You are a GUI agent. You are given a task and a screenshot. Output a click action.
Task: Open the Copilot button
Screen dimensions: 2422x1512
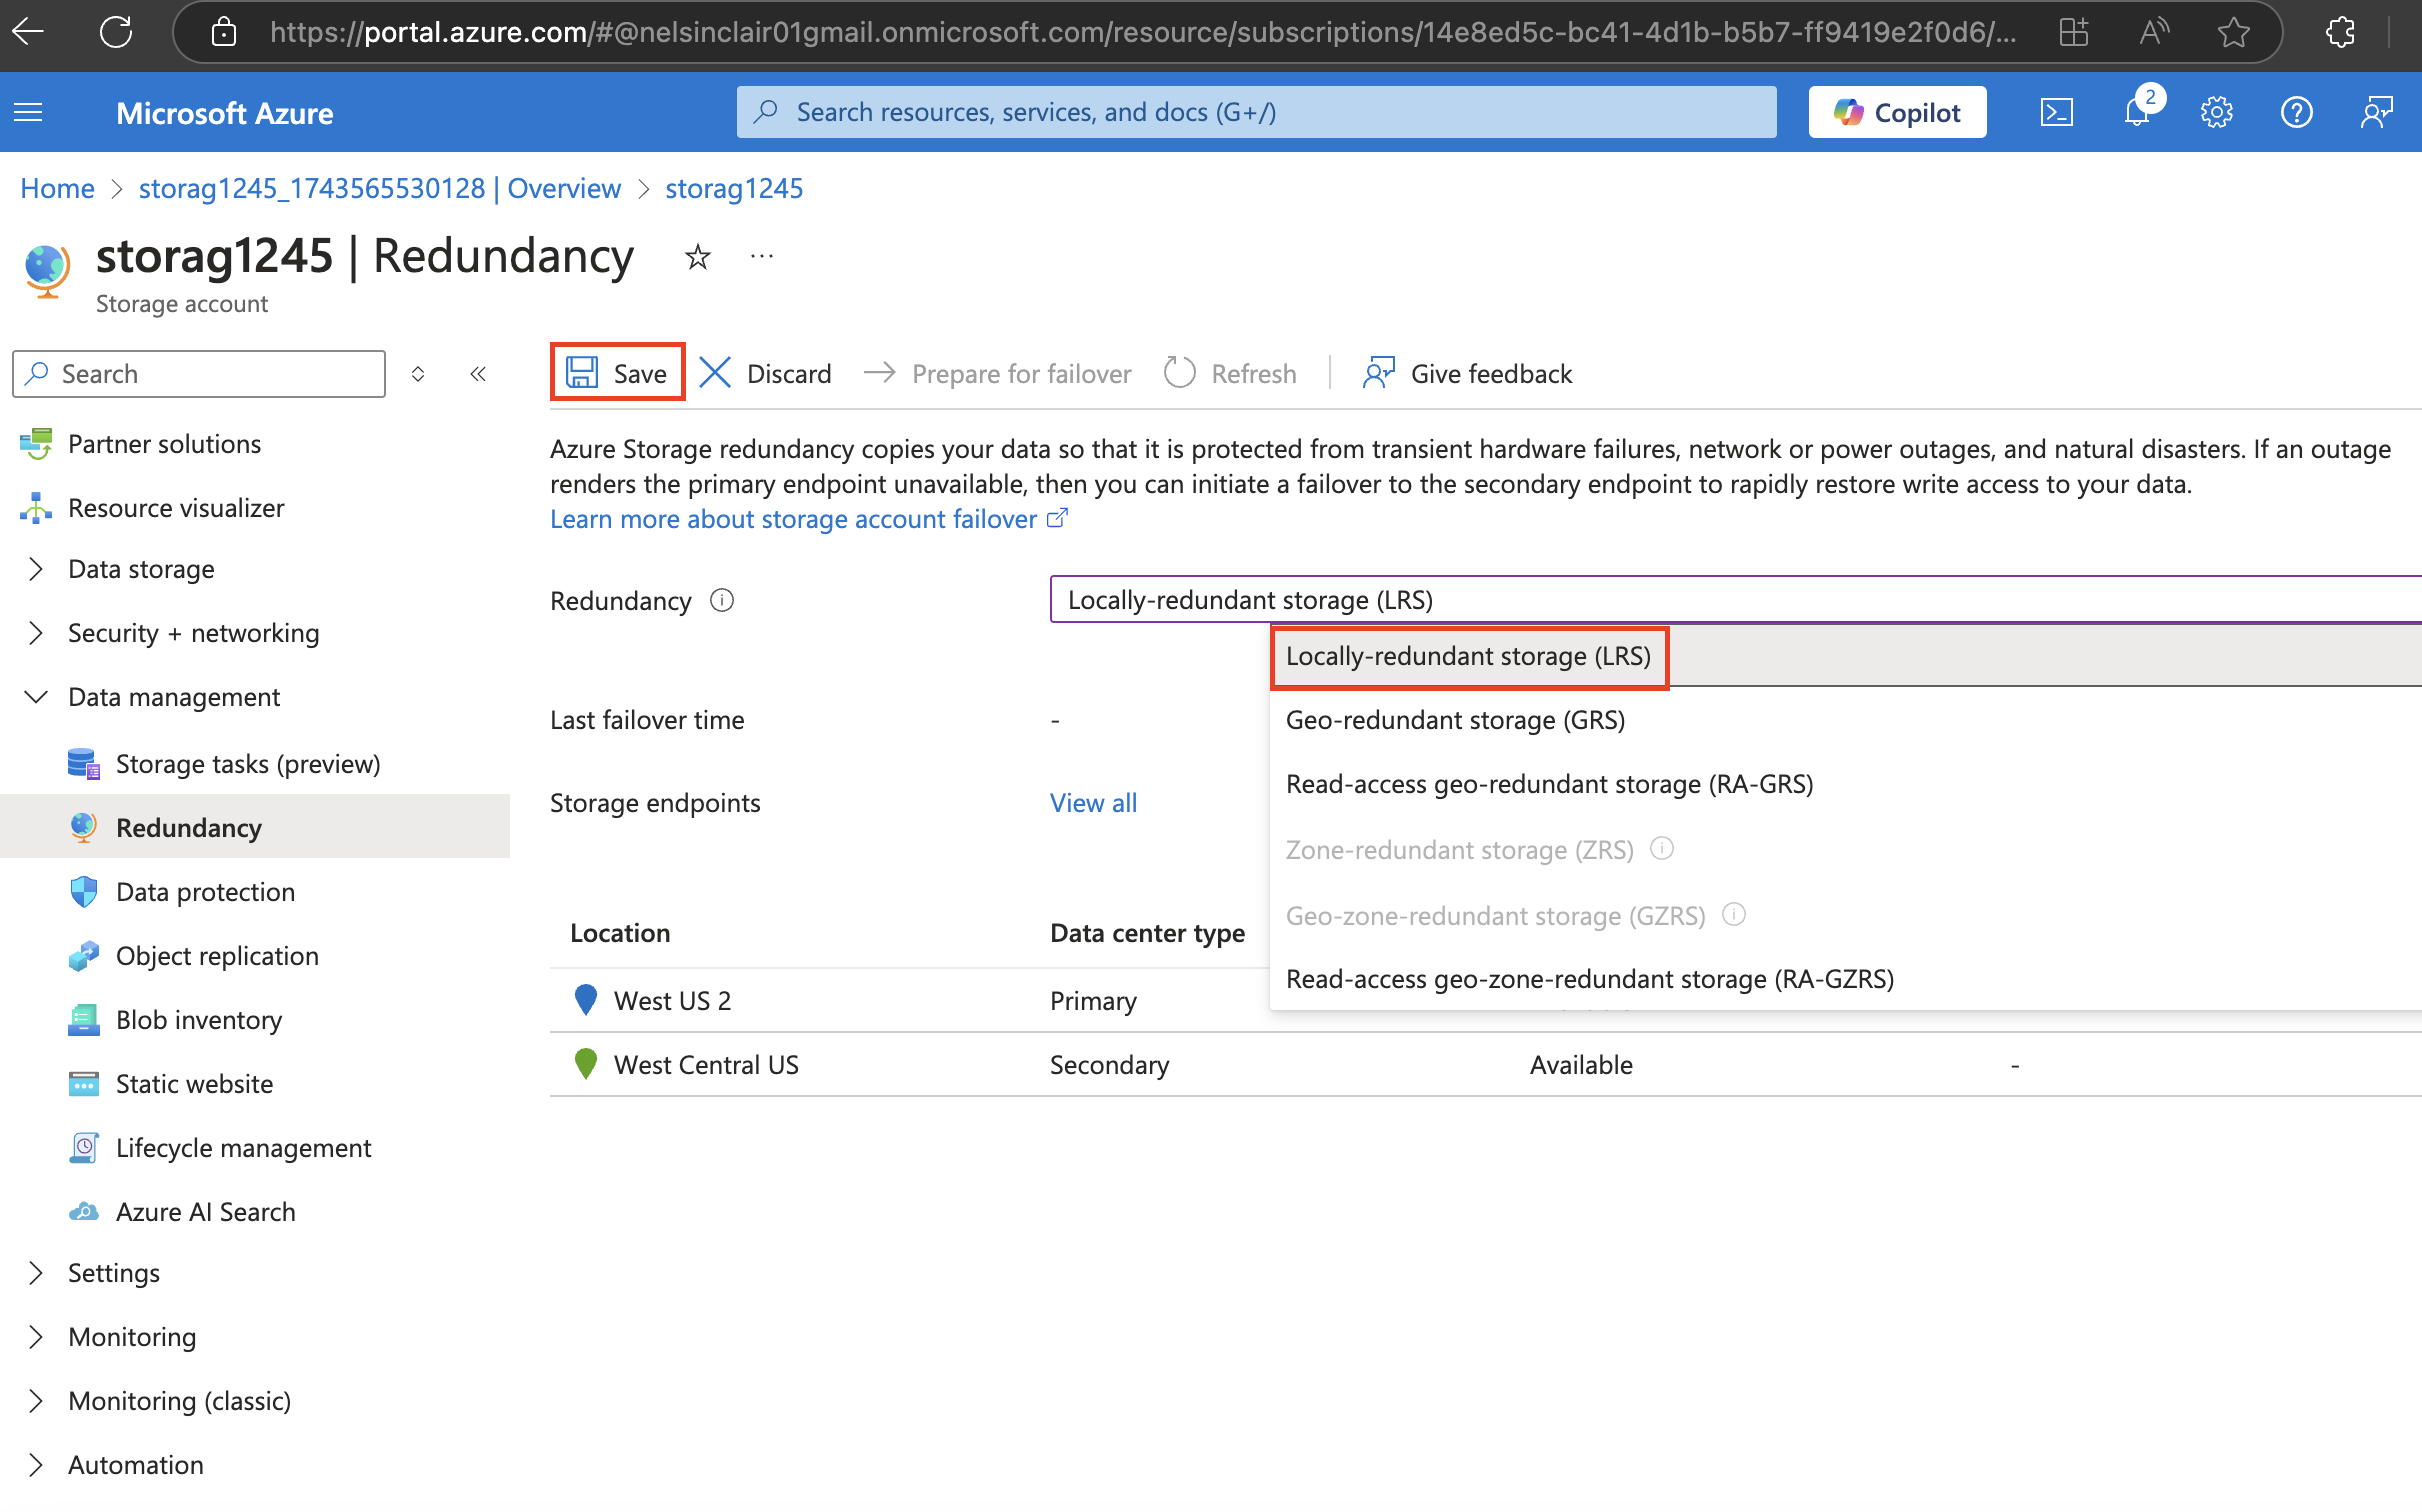click(1897, 112)
